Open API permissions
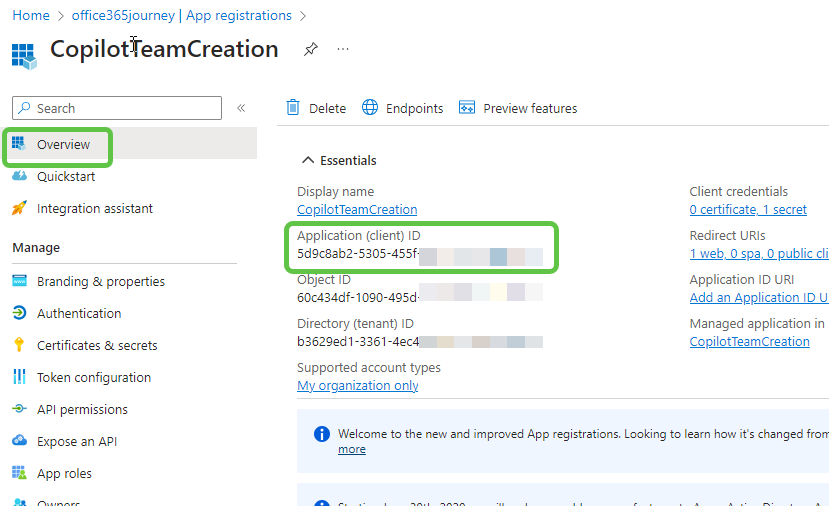 point(82,409)
